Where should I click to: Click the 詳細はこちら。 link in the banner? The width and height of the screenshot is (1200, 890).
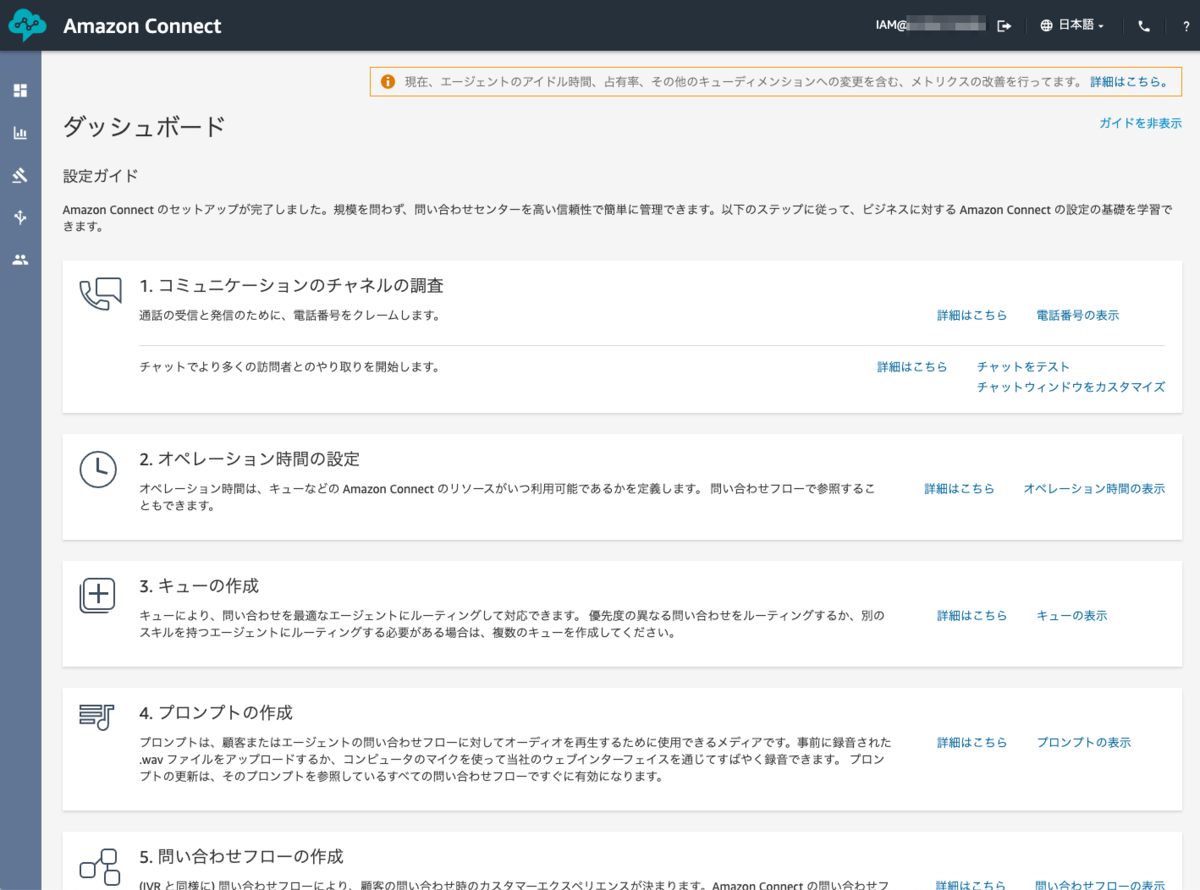pyautogui.click(x=1129, y=82)
